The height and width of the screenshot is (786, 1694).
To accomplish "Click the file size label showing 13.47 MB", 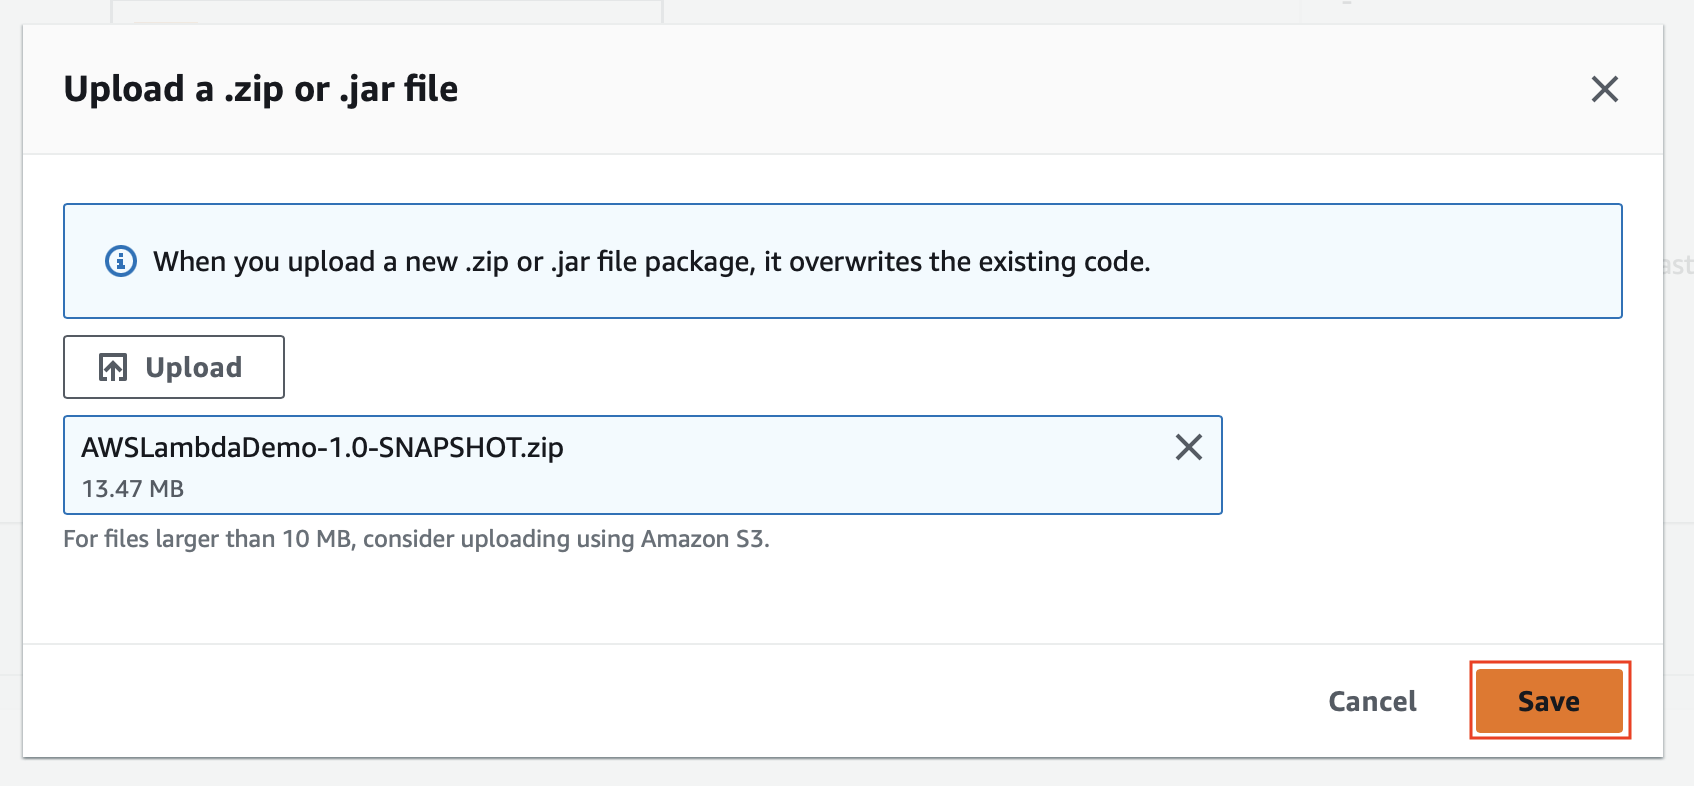I will tap(132, 489).
